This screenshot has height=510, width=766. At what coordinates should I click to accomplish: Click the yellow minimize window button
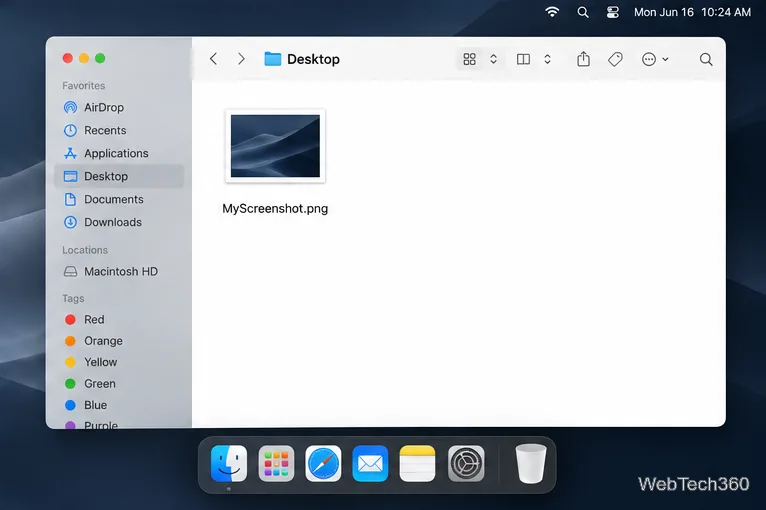click(84, 58)
